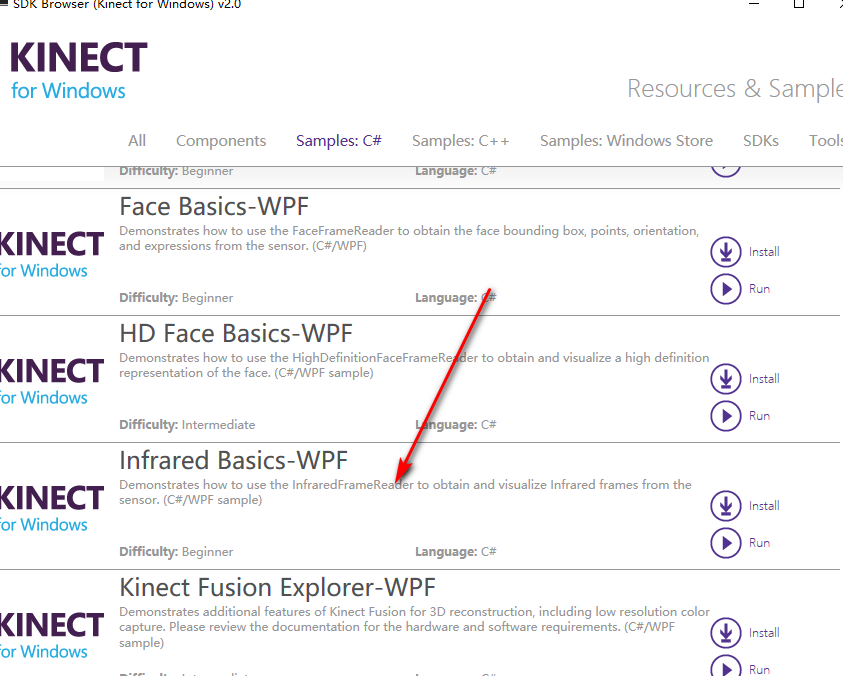Image resolution: width=843 pixels, height=676 pixels.
Task: Click the Face Basics-WPF sample title
Action: 214,206
